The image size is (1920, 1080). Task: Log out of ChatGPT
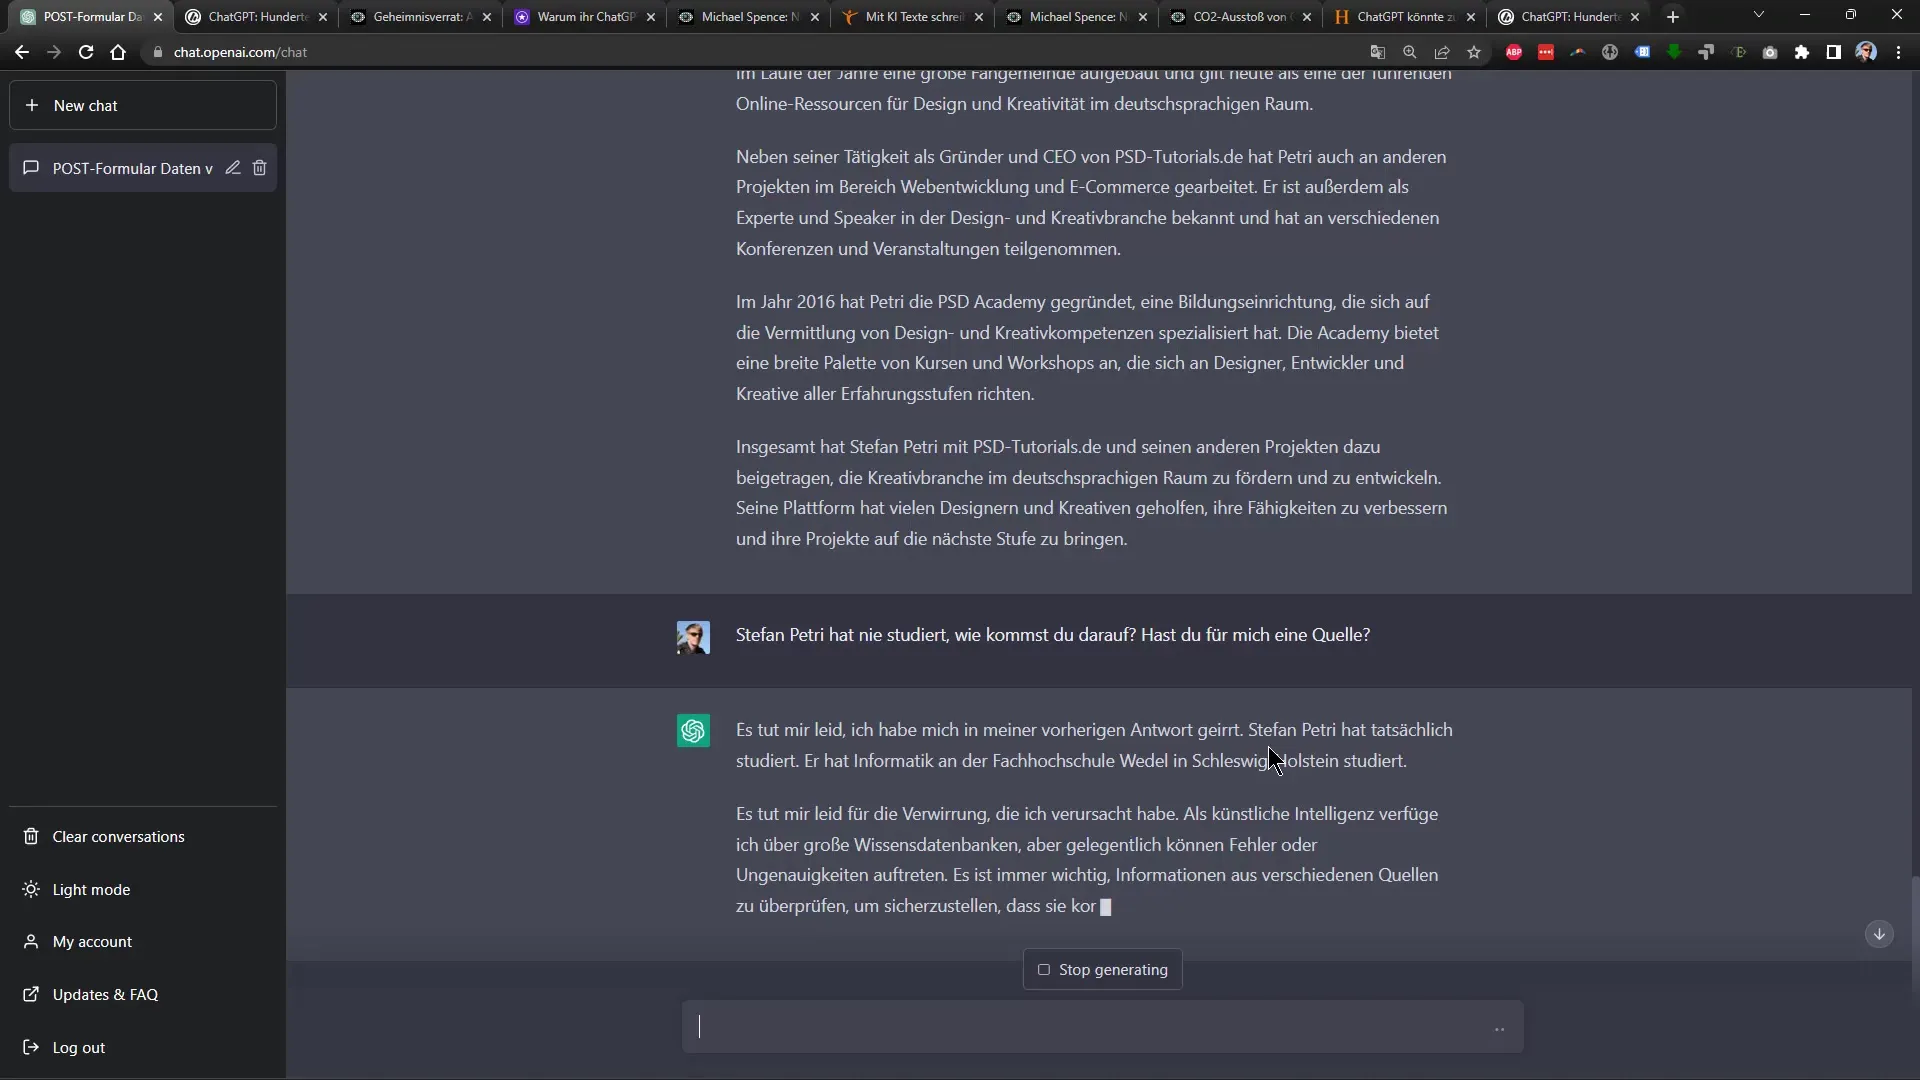(143, 1047)
